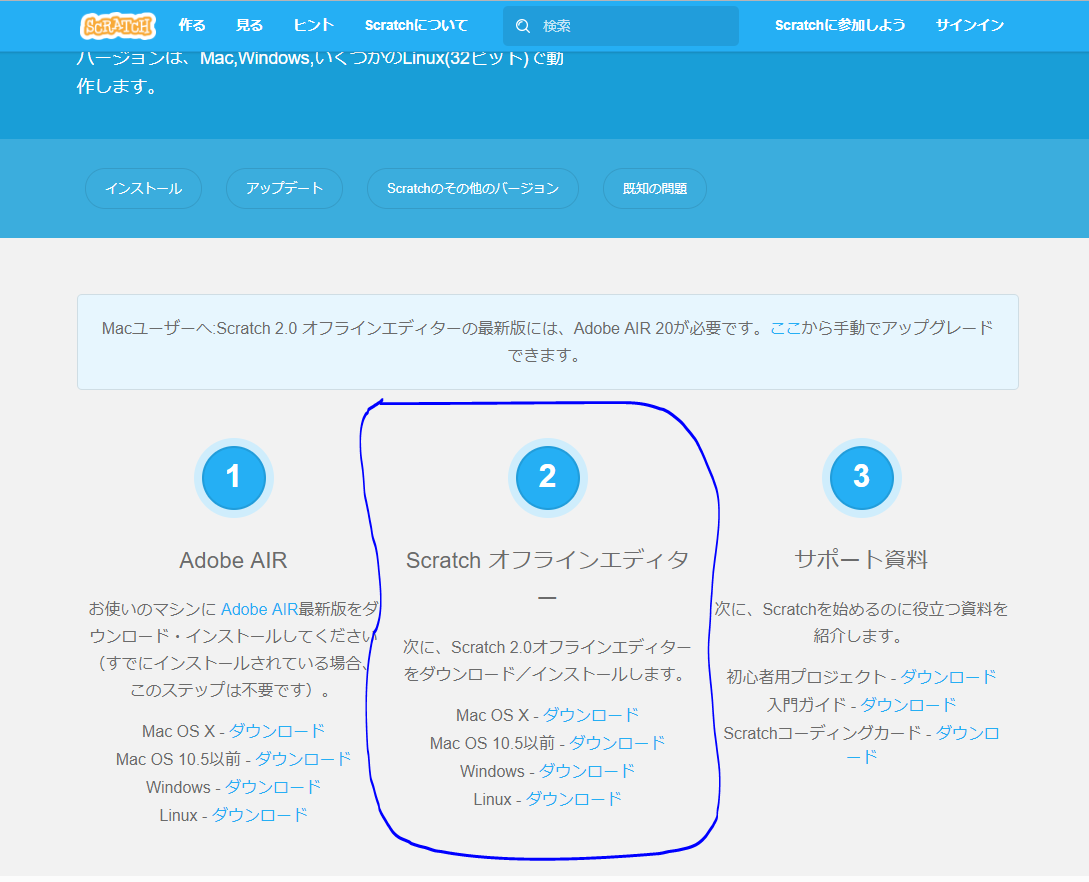Focus the 検索 search field

pyautogui.click(x=621, y=26)
